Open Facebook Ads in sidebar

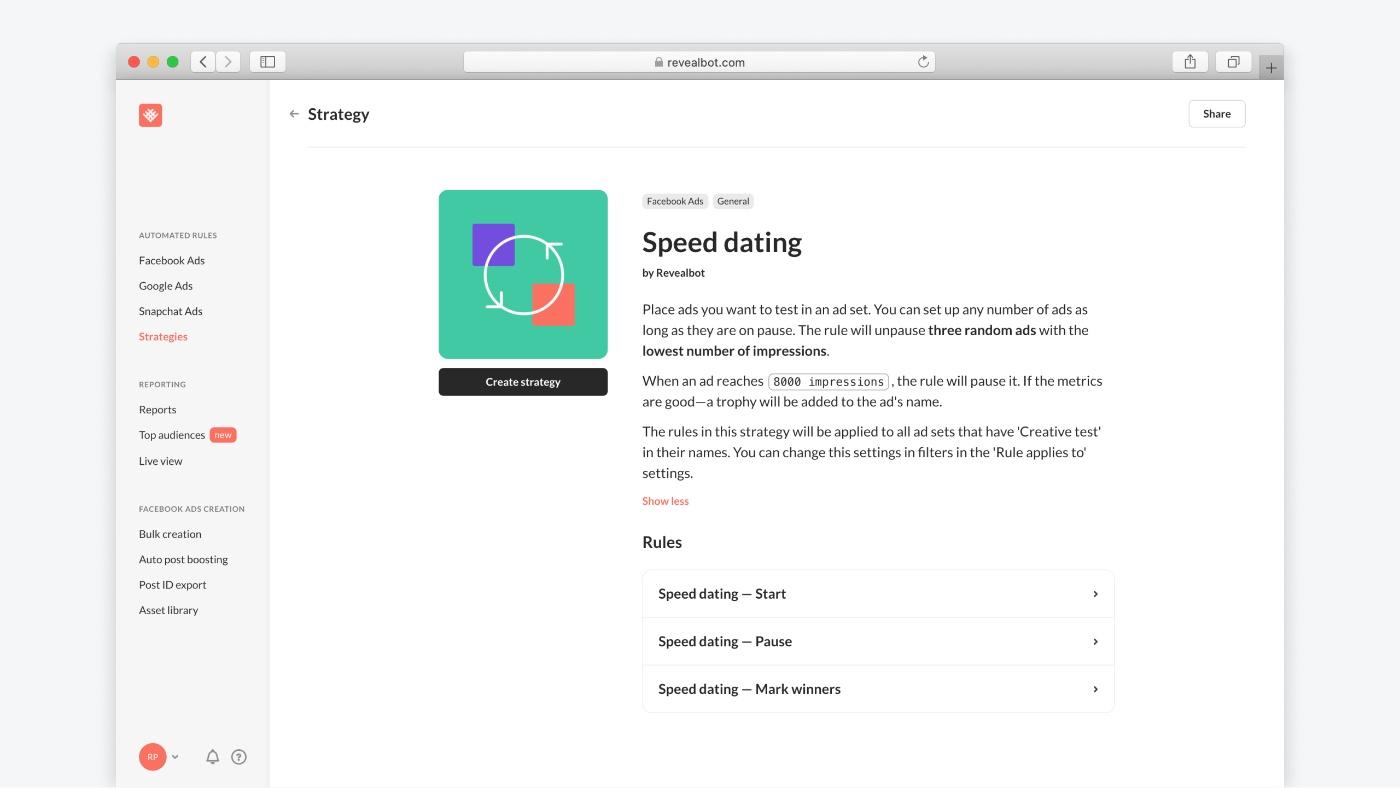(172, 260)
